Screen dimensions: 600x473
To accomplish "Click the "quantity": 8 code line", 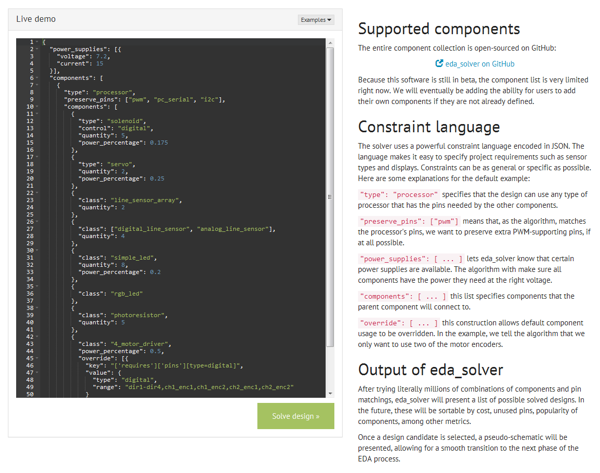I will click(103, 265).
